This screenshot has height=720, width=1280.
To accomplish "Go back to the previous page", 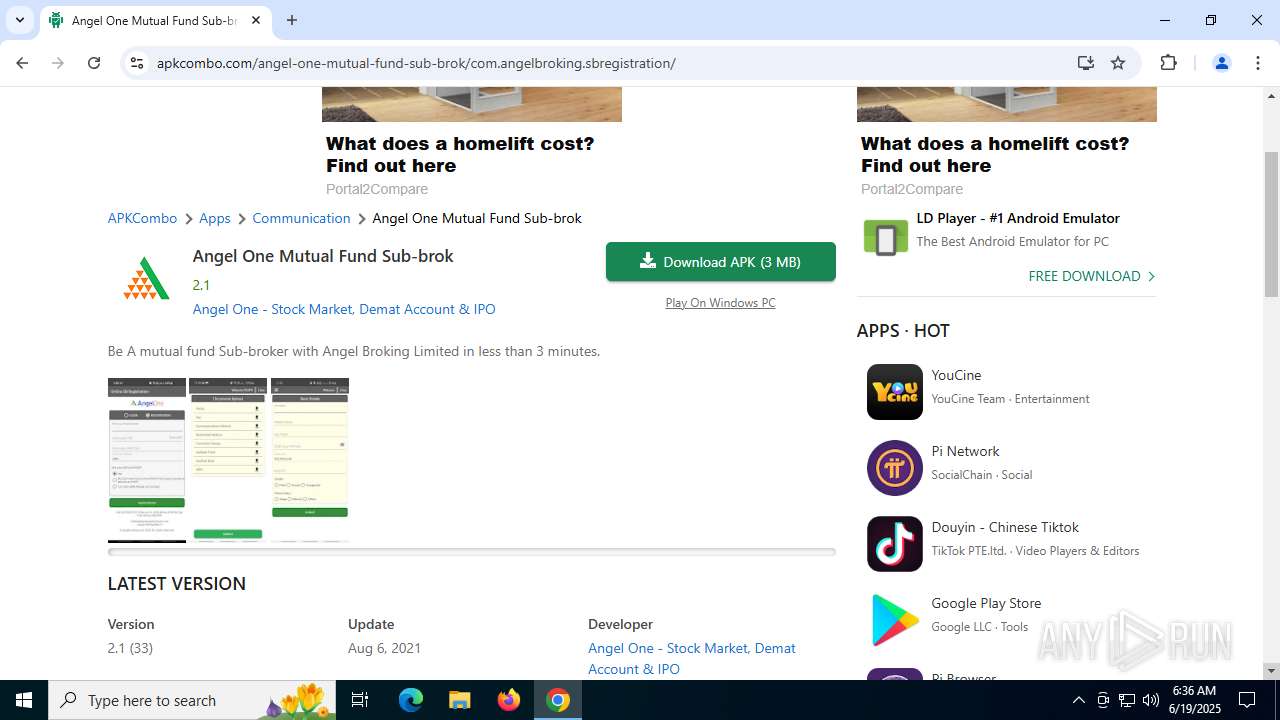I will [x=22, y=63].
